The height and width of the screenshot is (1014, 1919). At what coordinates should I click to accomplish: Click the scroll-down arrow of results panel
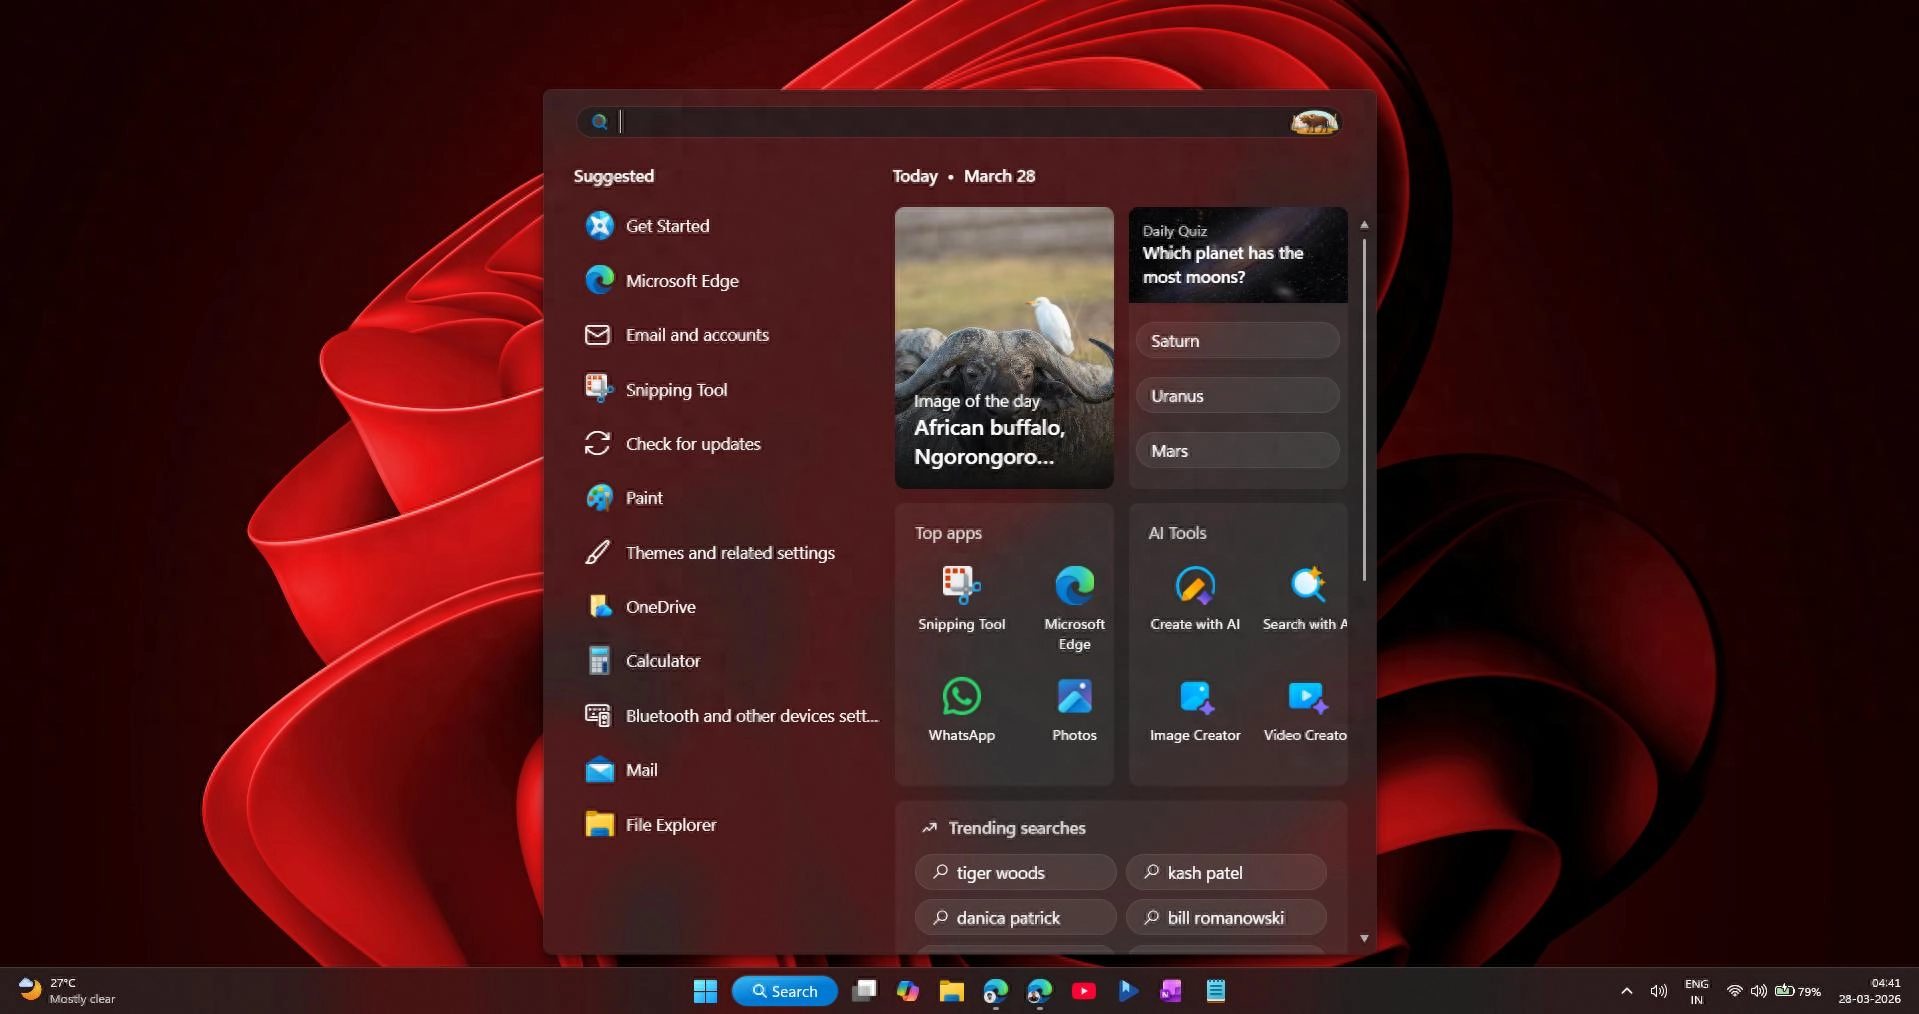point(1364,938)
